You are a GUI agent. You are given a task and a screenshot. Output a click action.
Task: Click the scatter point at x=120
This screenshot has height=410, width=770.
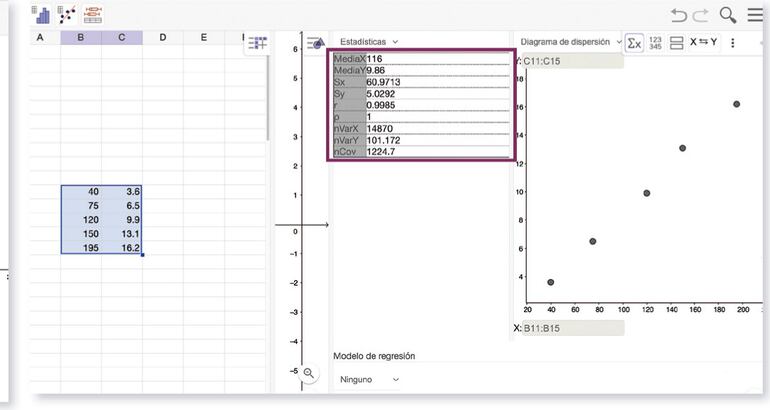coord(646,193)
